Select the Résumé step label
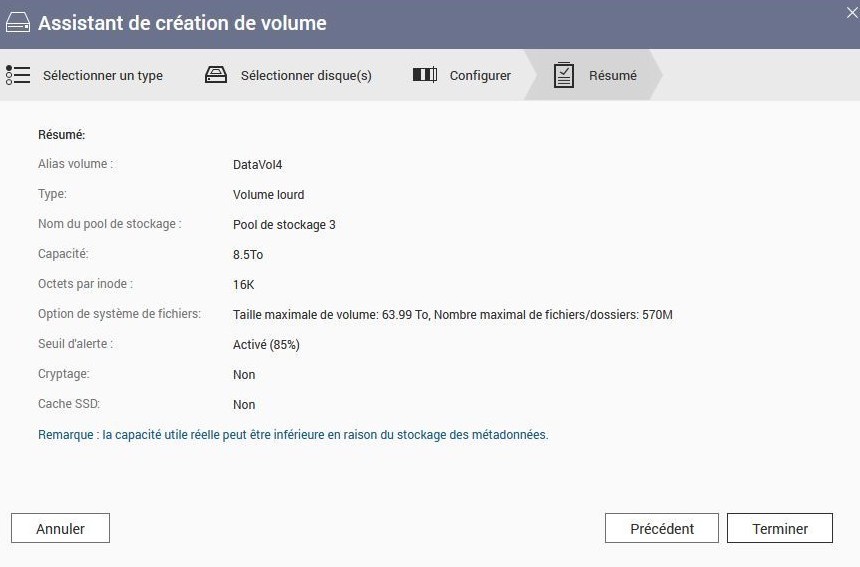860x567 pixels. 612,76
